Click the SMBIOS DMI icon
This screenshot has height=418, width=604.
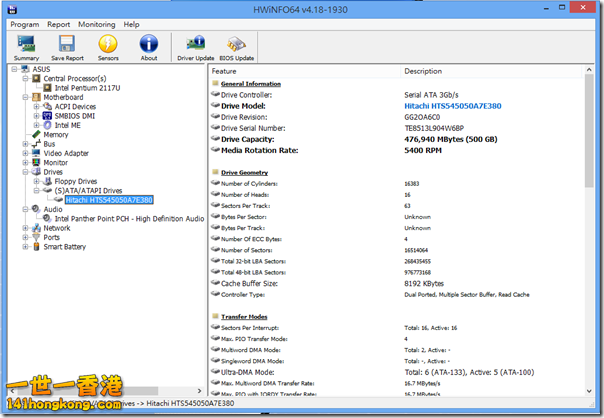[x=47, y=116]
